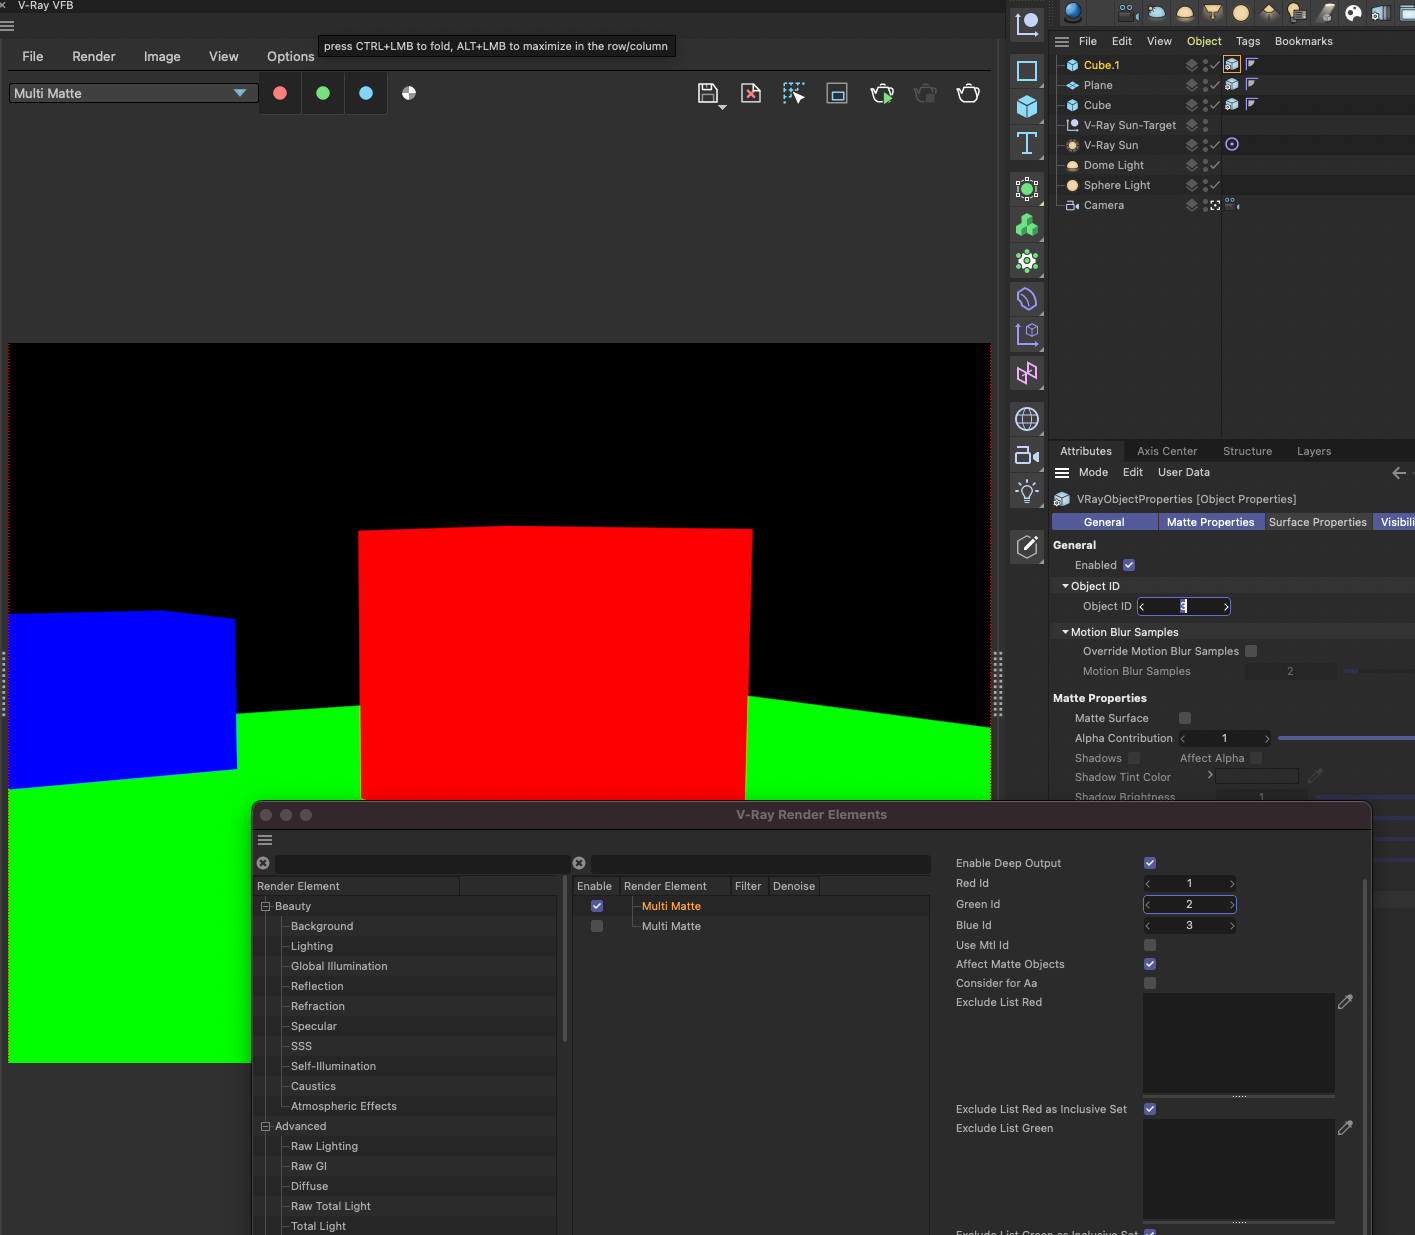Image resolution: width=1415 pixels, height=1235 pixels.
Task: Select Raw Total Light element
Action: 331,1206
